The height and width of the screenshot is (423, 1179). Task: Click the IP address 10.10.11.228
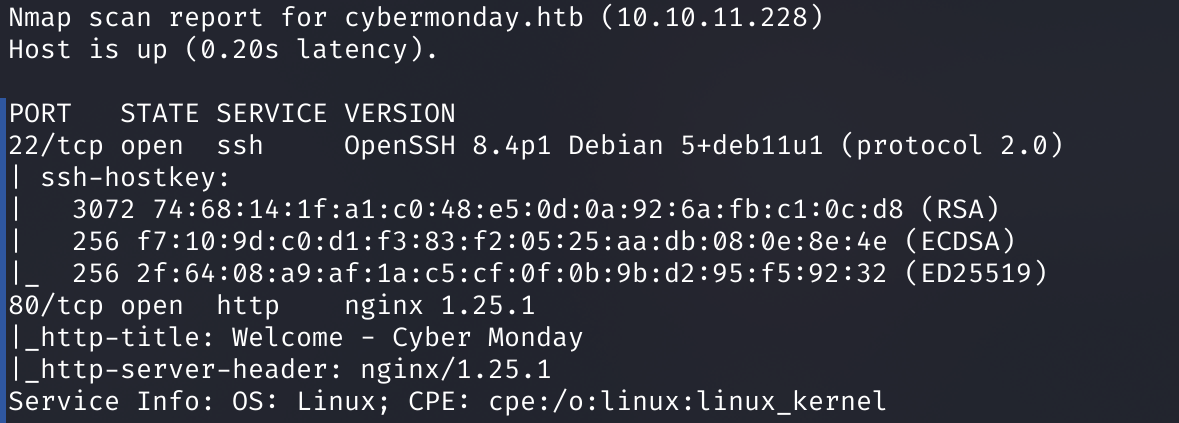(712, 18)
